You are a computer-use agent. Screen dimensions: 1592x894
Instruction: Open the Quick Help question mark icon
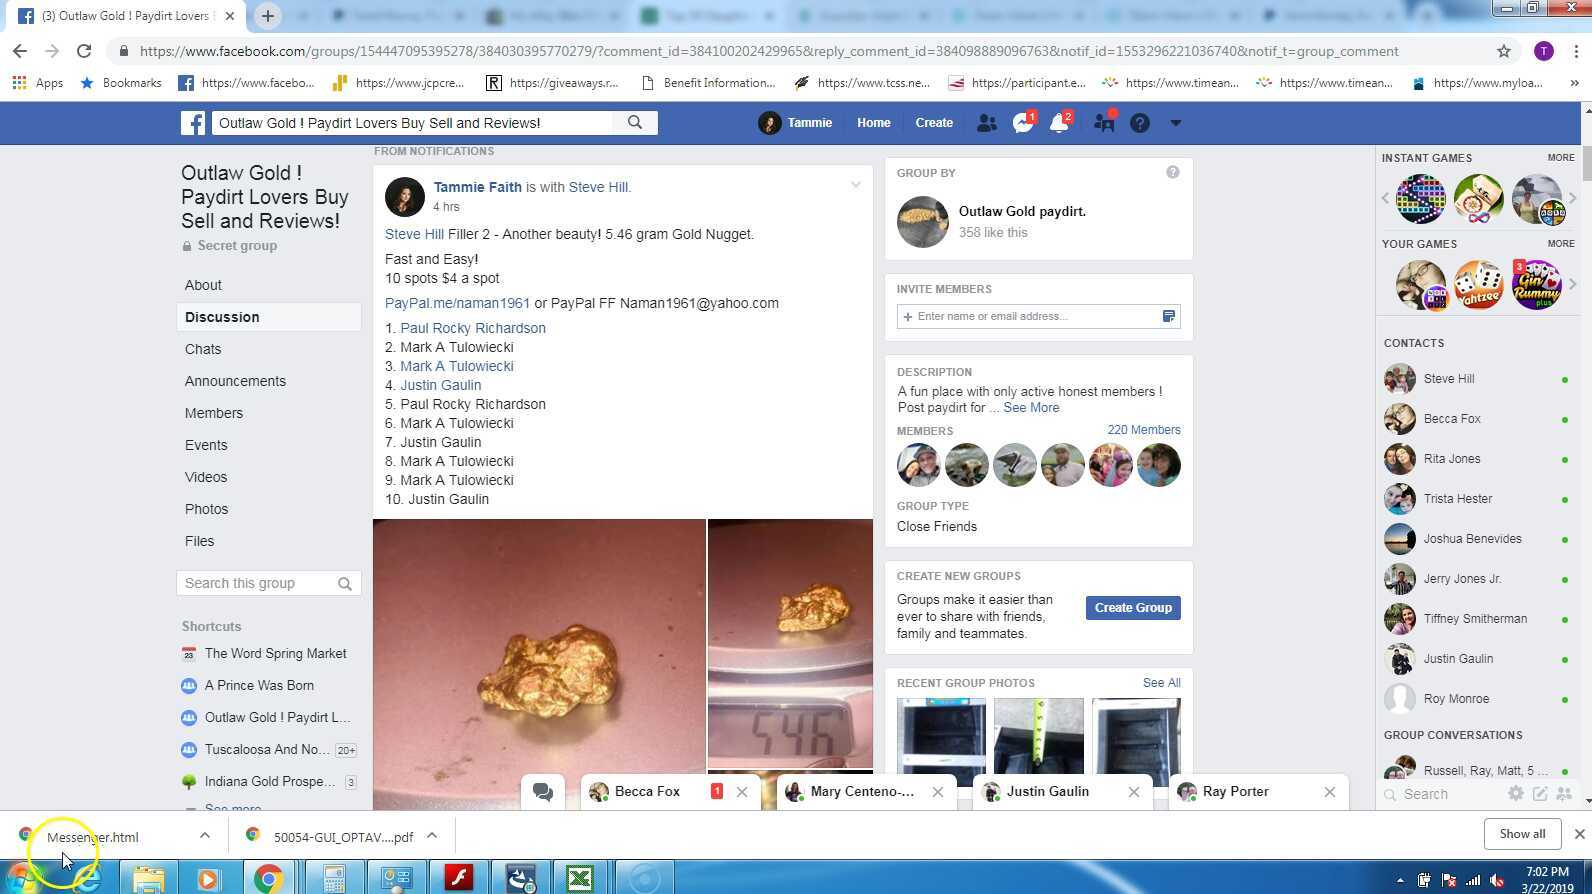pos(1140,123)
